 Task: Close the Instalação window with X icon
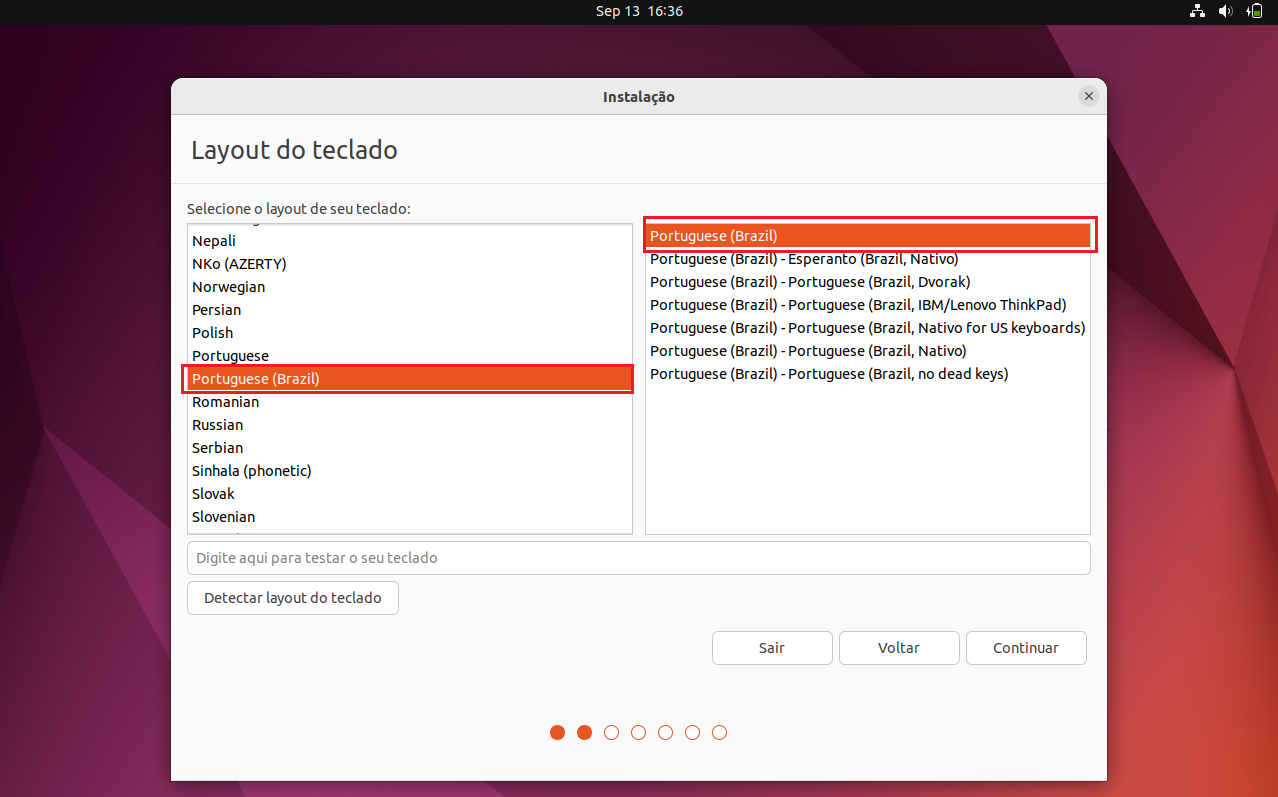click(1089, 96)
